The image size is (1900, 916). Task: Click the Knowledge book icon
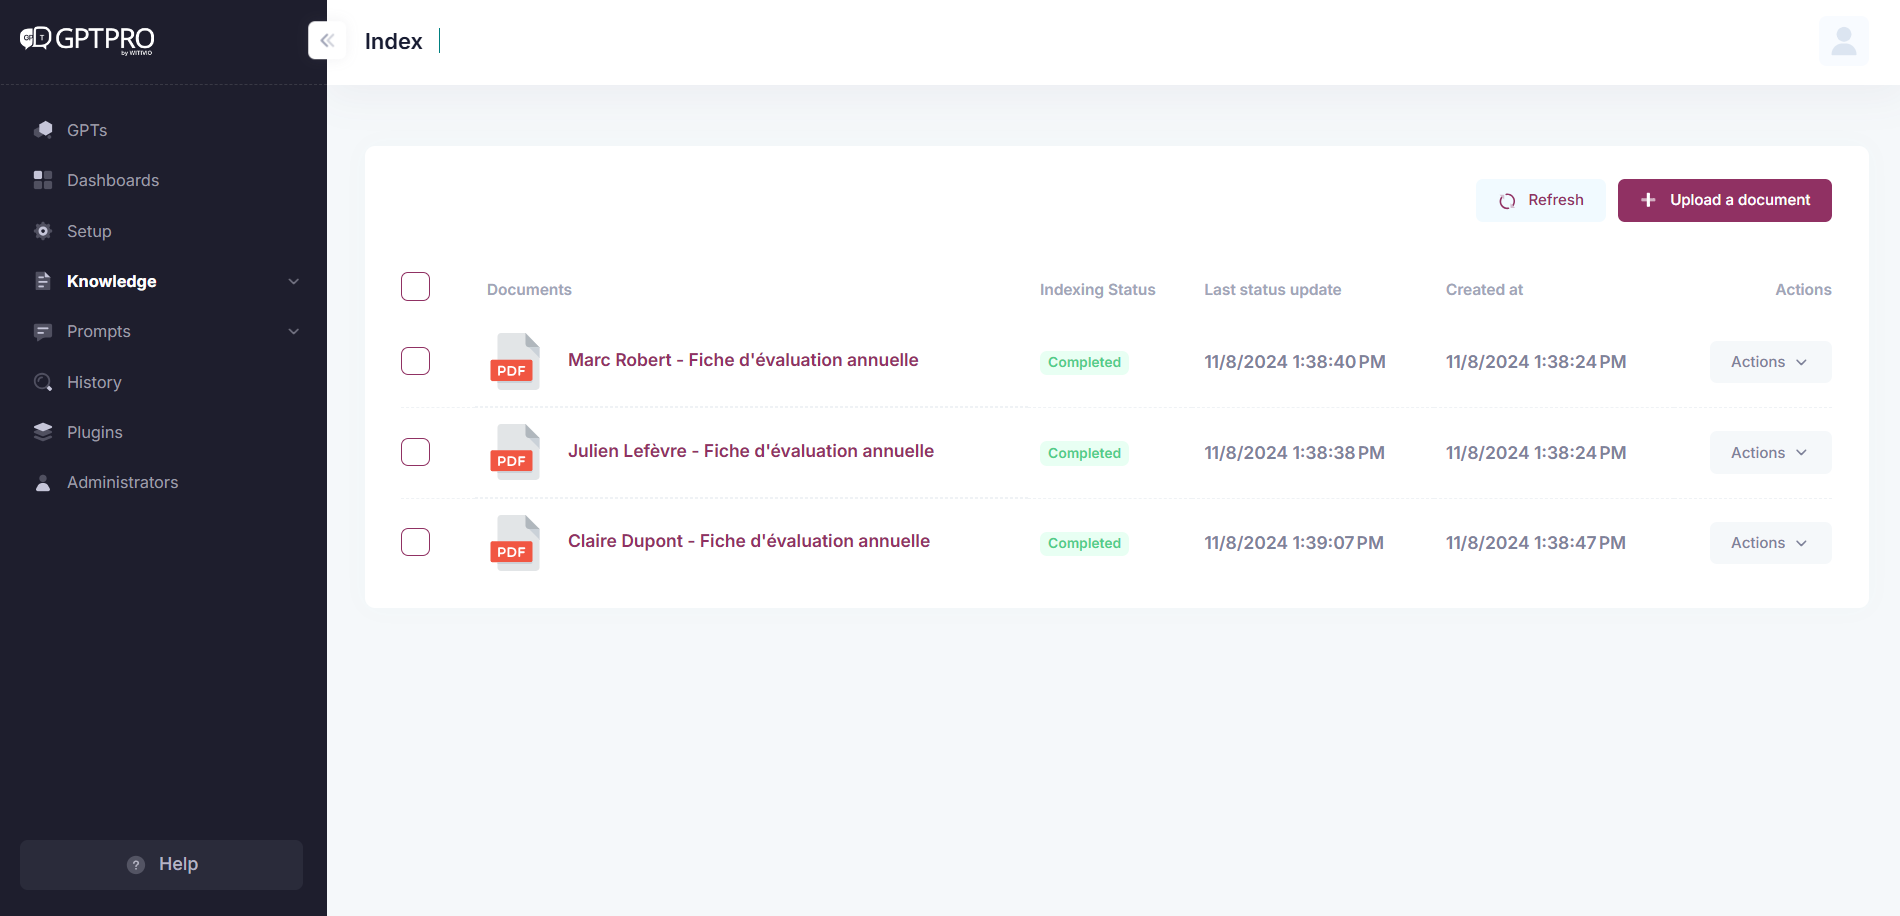(44, 281)
